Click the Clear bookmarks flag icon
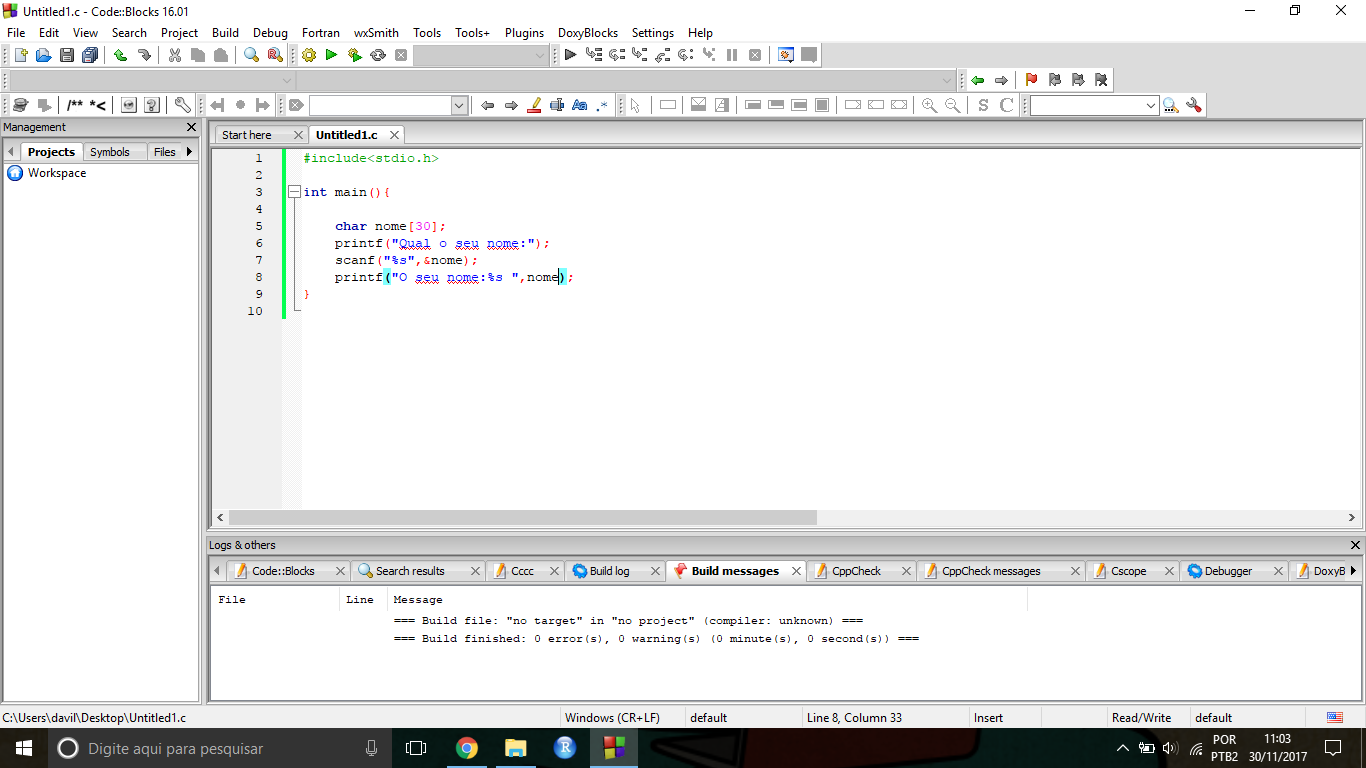 tap(1101, 80)
